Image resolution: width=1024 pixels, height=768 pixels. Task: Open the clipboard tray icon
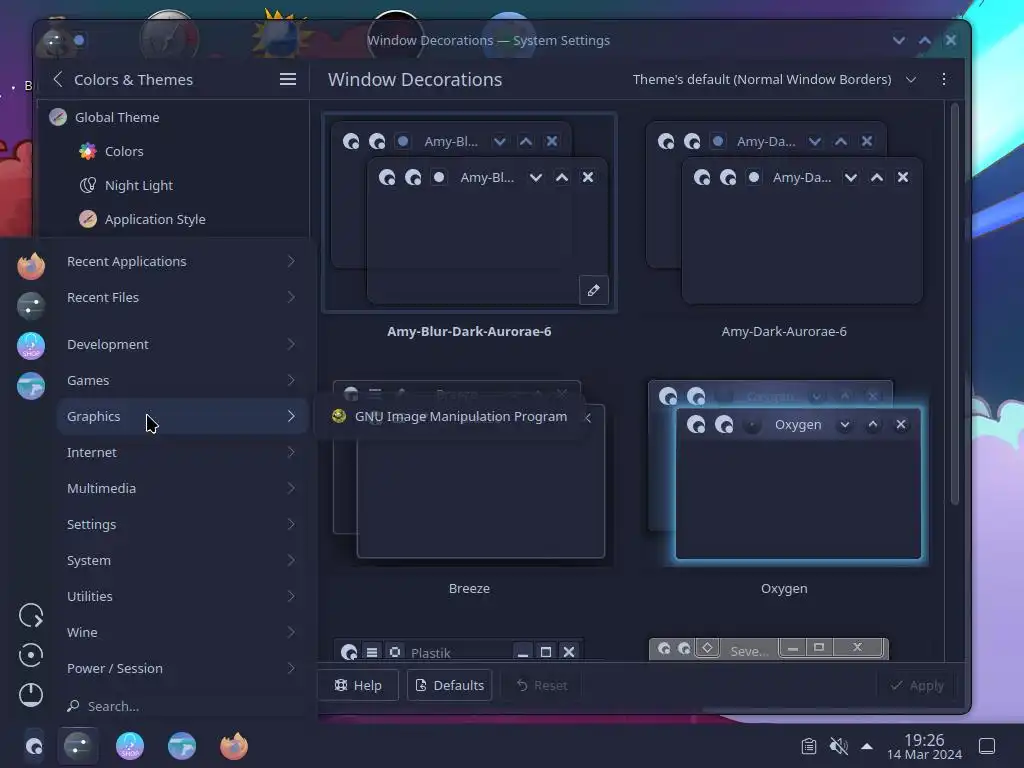point(808,746)
